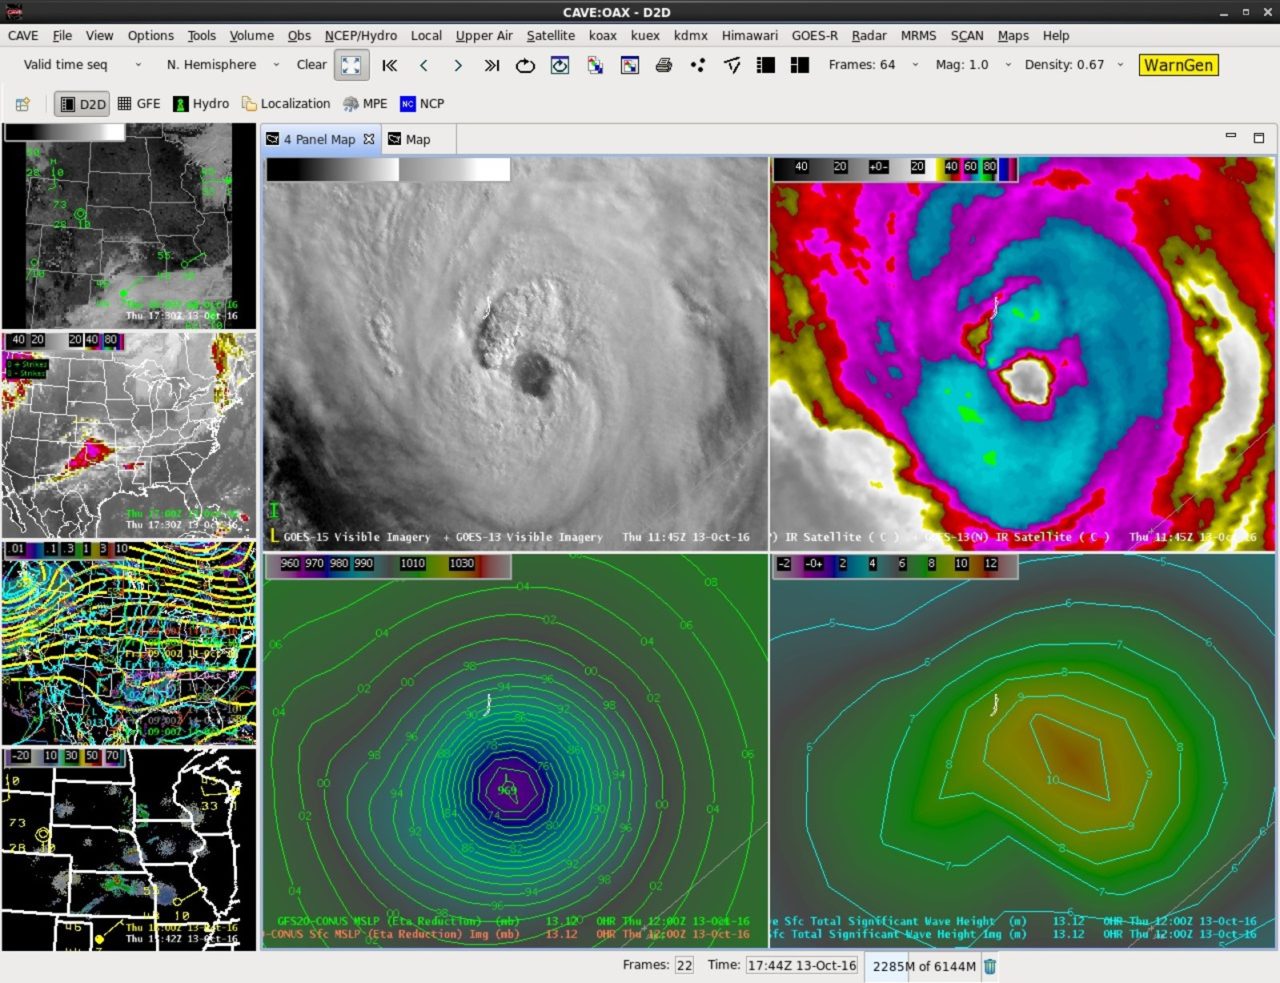Open the Satellite menu
The width and height of the screenshot is (1280, 983).
(550, 35)
